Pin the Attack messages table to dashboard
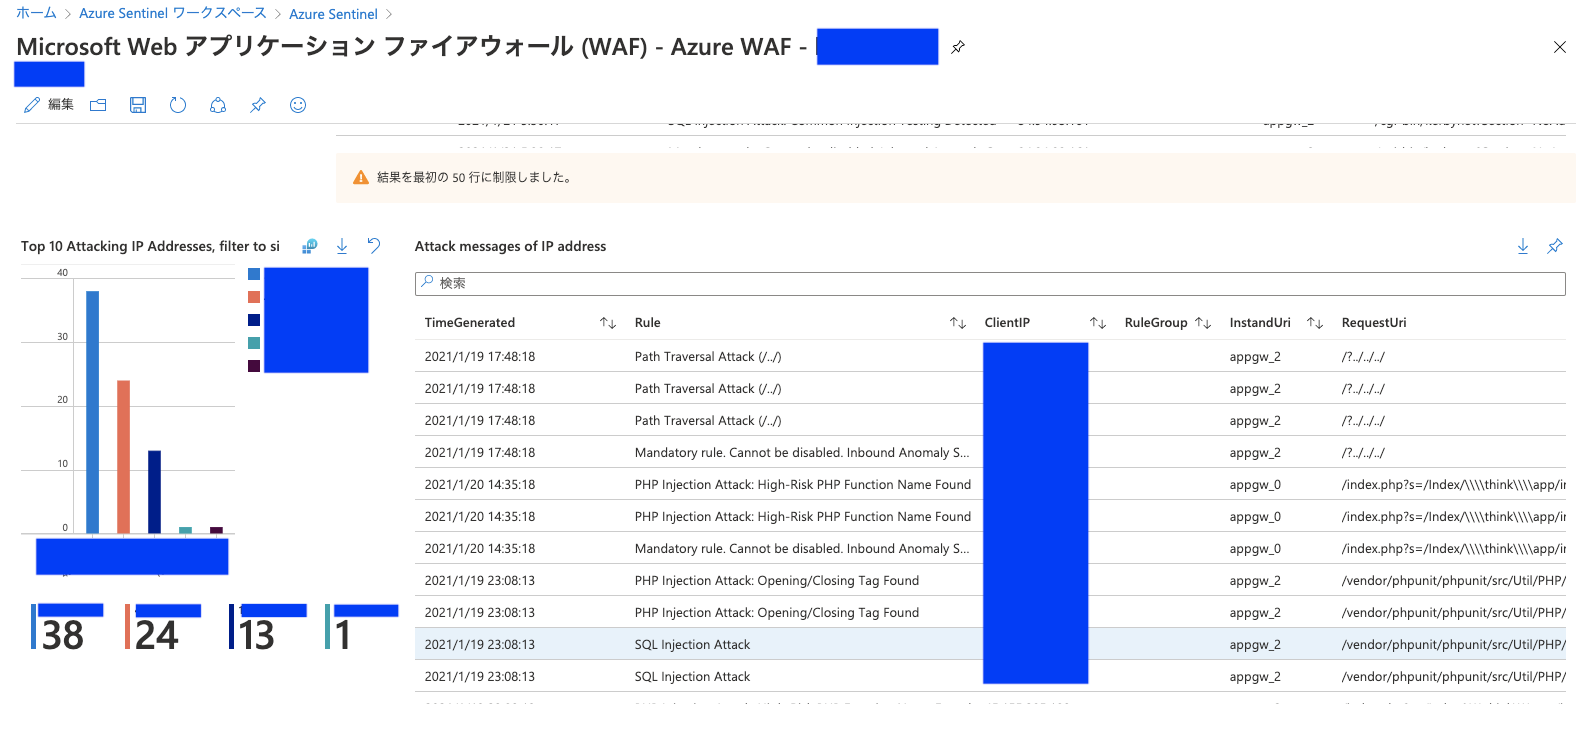 1555,246
